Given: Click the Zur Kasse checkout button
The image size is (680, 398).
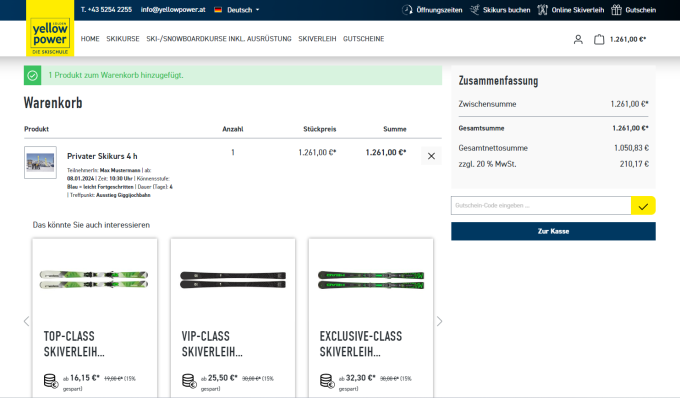Looking at the screenshot, I should tap(553, 231).
